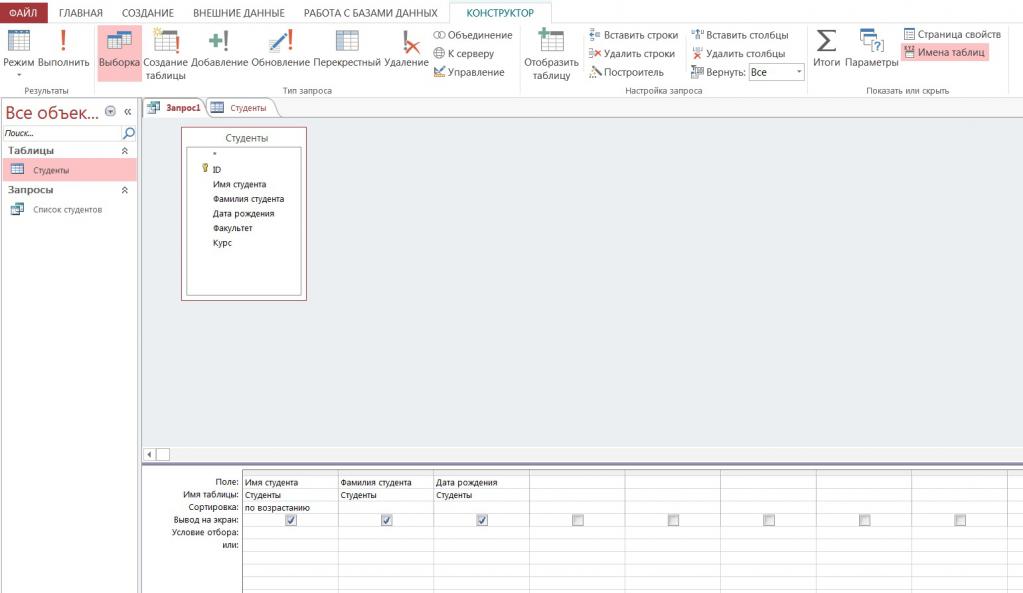The height and width of the screenshot is (593, 1023).
Task: Uncheck display for Дата рождения column
Action: pos(482,520)
